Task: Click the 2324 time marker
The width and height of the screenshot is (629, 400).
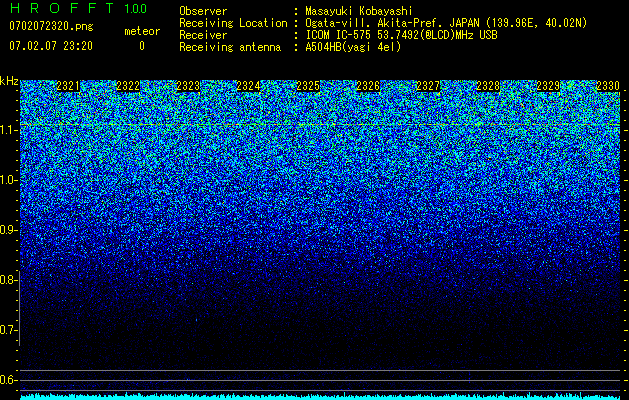Action: [248, 86]
